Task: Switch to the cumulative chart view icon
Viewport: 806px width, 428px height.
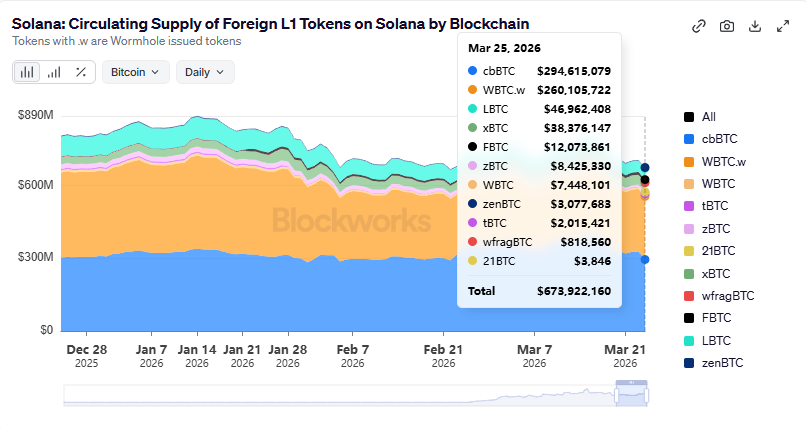Action: (54, 72)
